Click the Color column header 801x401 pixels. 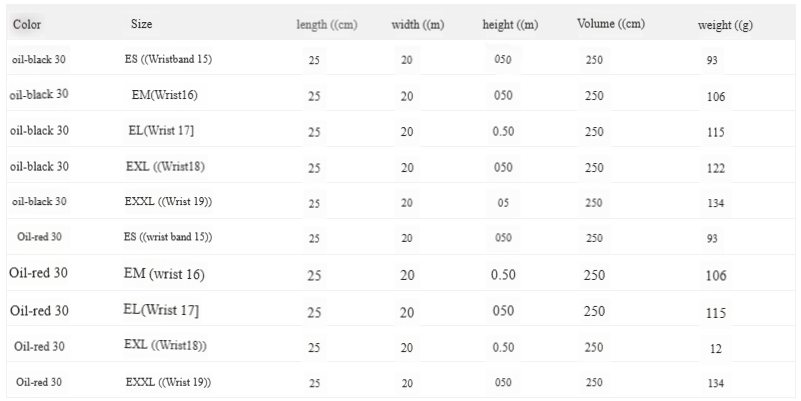tap(27, 23)
